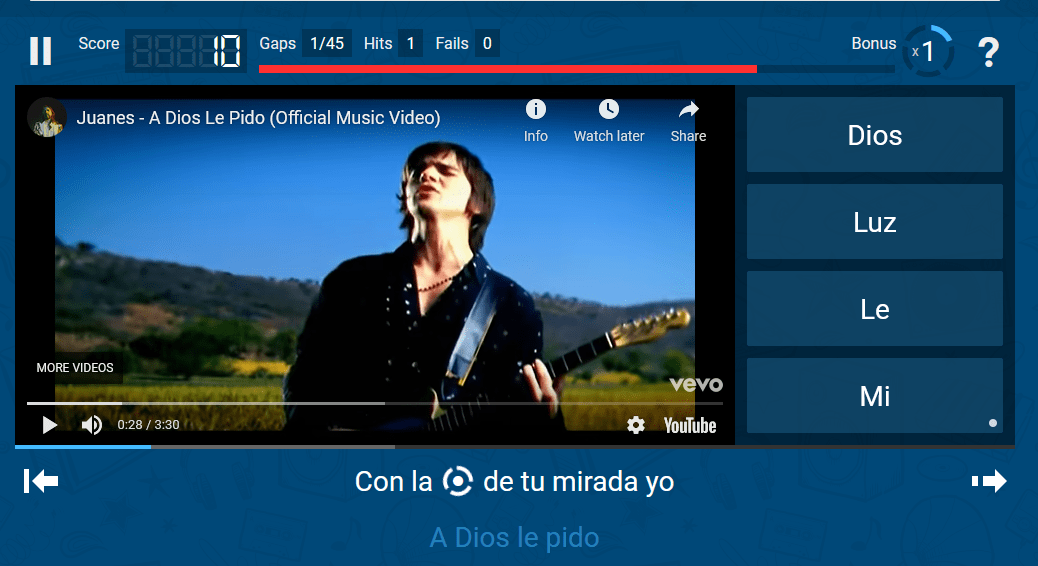
Task: Click the current lyric 'de tu mirada yo'
Action: click(579, 482)
